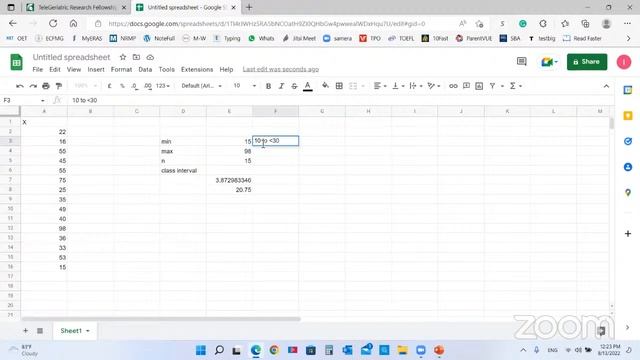Image resolution: width=640 pixels, height=360 pixels.
Task: Click the Print icon
Action: pos(46,86)
